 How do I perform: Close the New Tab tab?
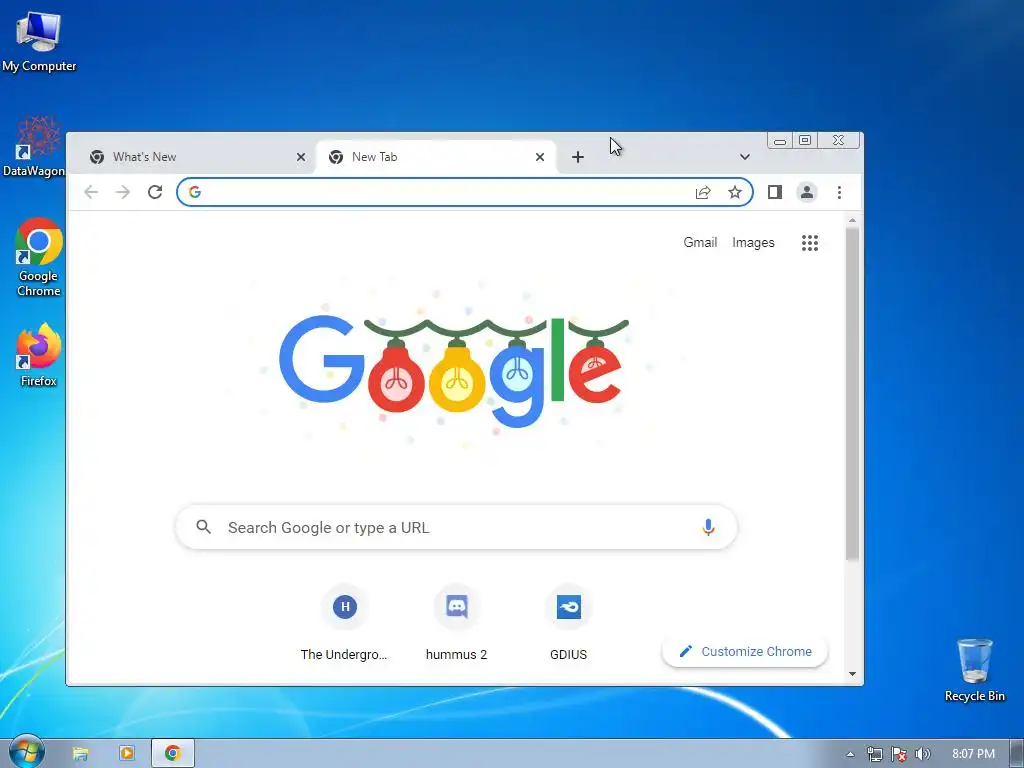(x=540, y=157)
